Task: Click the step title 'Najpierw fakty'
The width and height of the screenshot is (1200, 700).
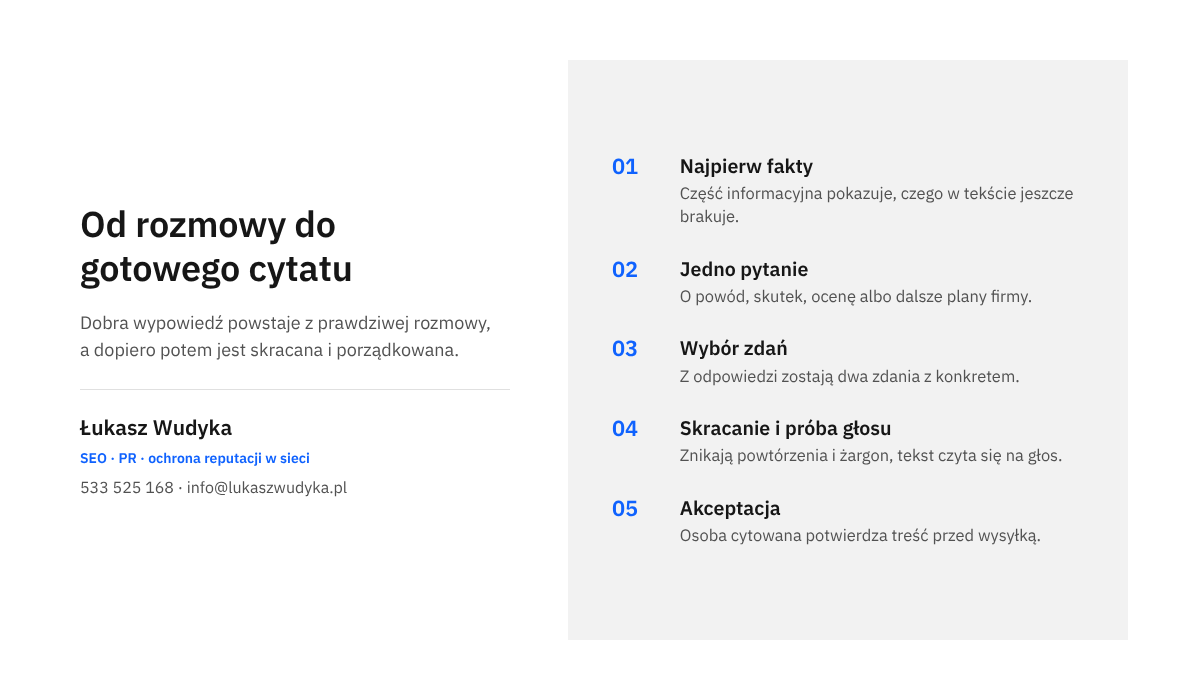Action: pyautogui.click(x=746, y=167)
